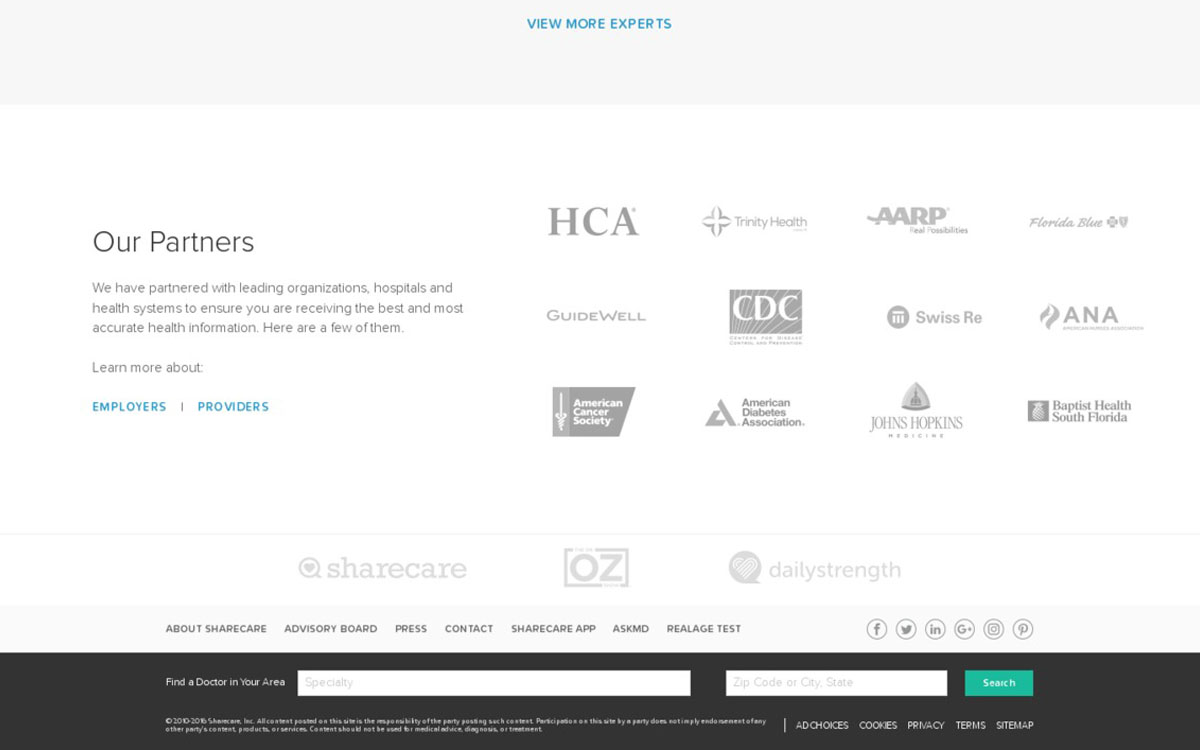The height and width of the screenshot is (750, 1200).
Task: Select the GuideWell partner logo
Action: [596, 316]
